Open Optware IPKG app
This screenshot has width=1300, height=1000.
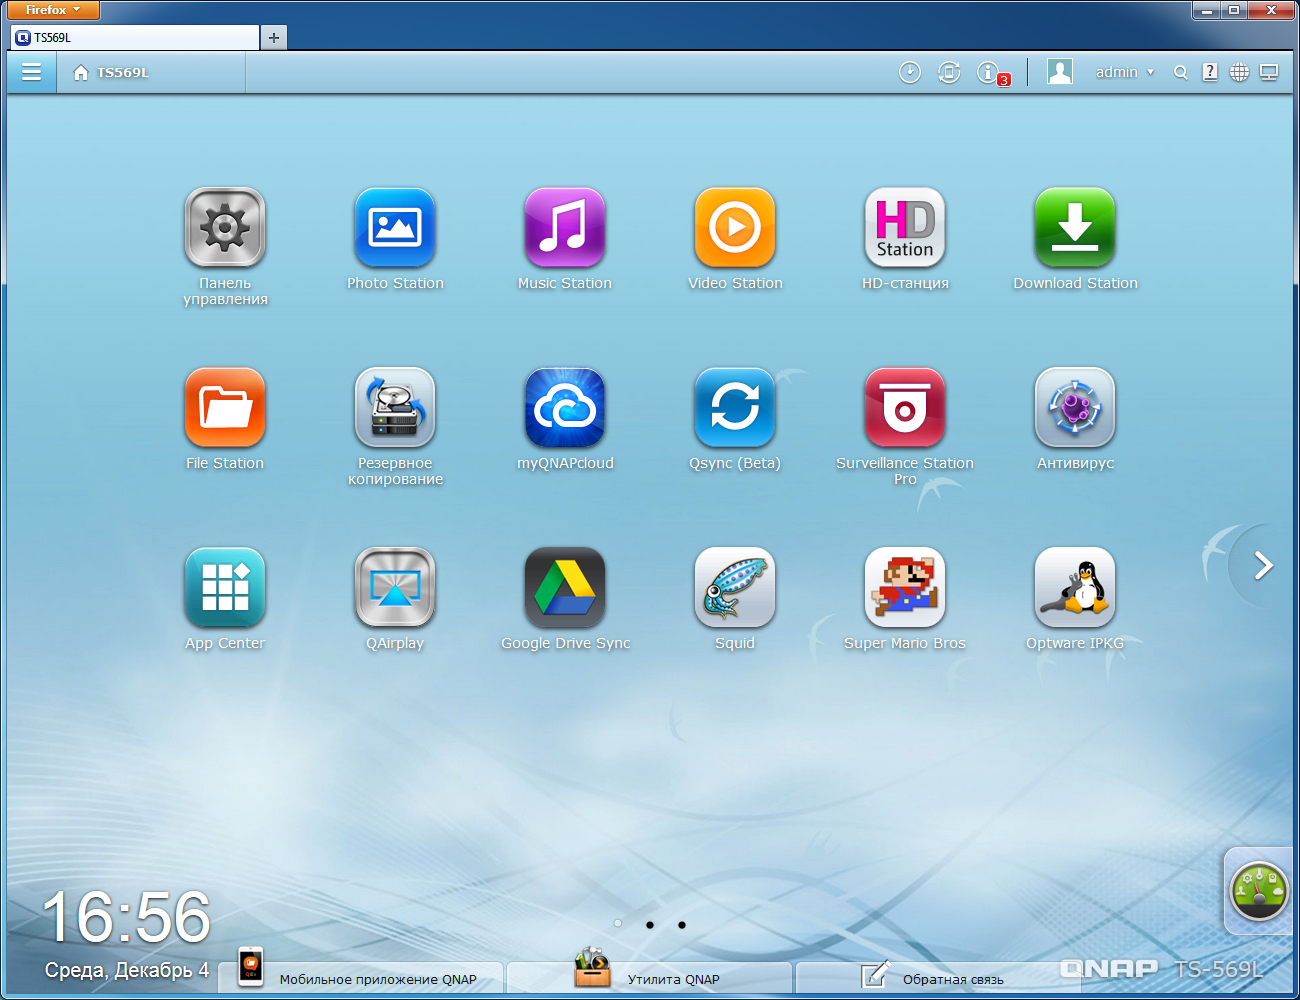click(1075, 588)
